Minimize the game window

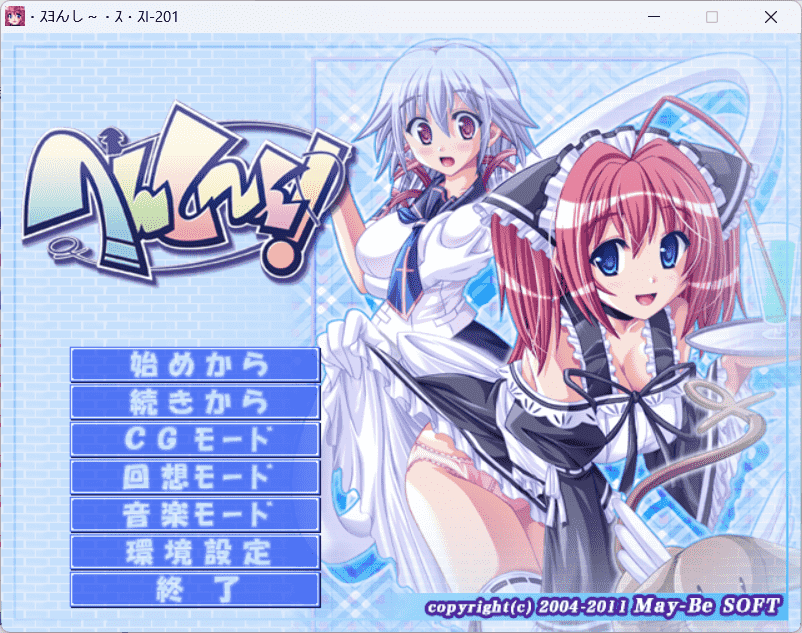pyautogui.click(x=654, y=17)
